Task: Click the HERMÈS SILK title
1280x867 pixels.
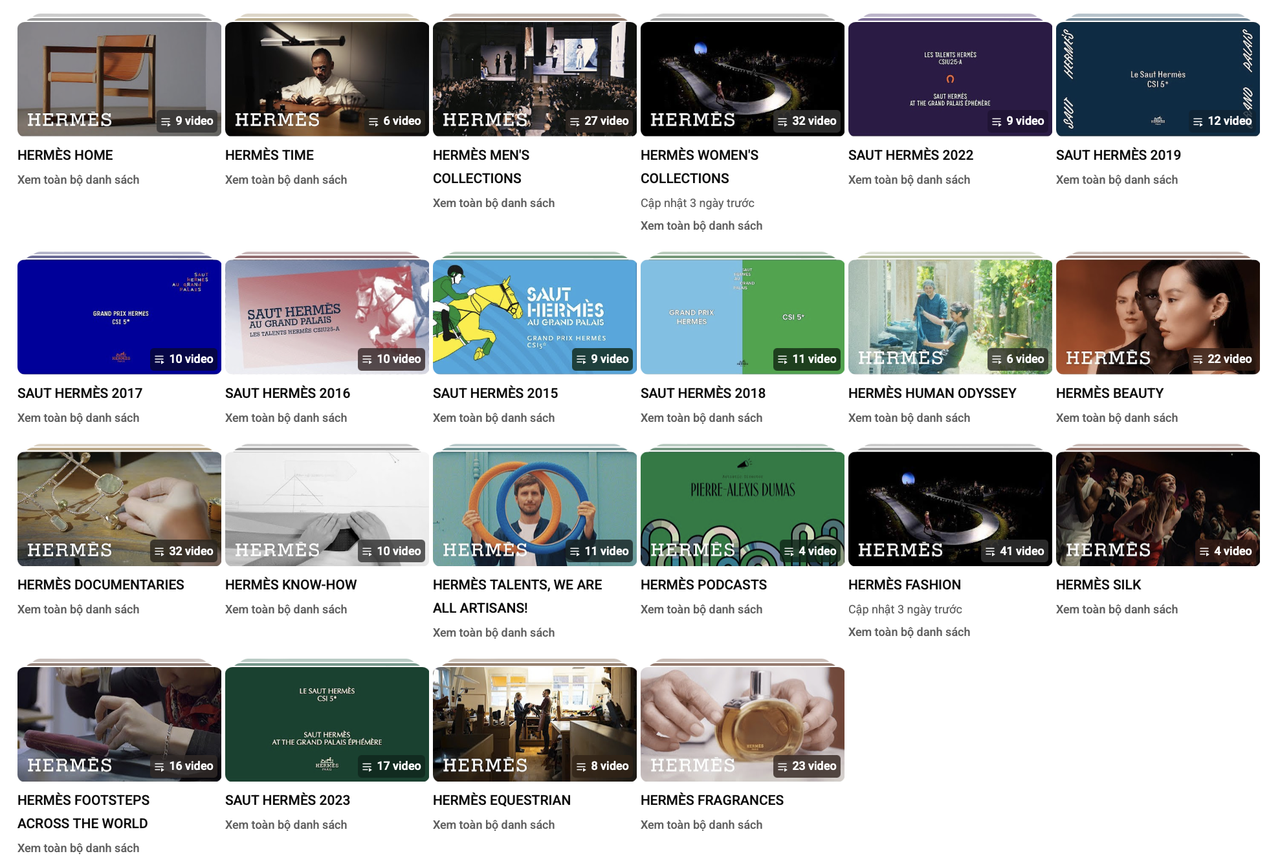Action: pyautogui.click(x=1098, y=585)
